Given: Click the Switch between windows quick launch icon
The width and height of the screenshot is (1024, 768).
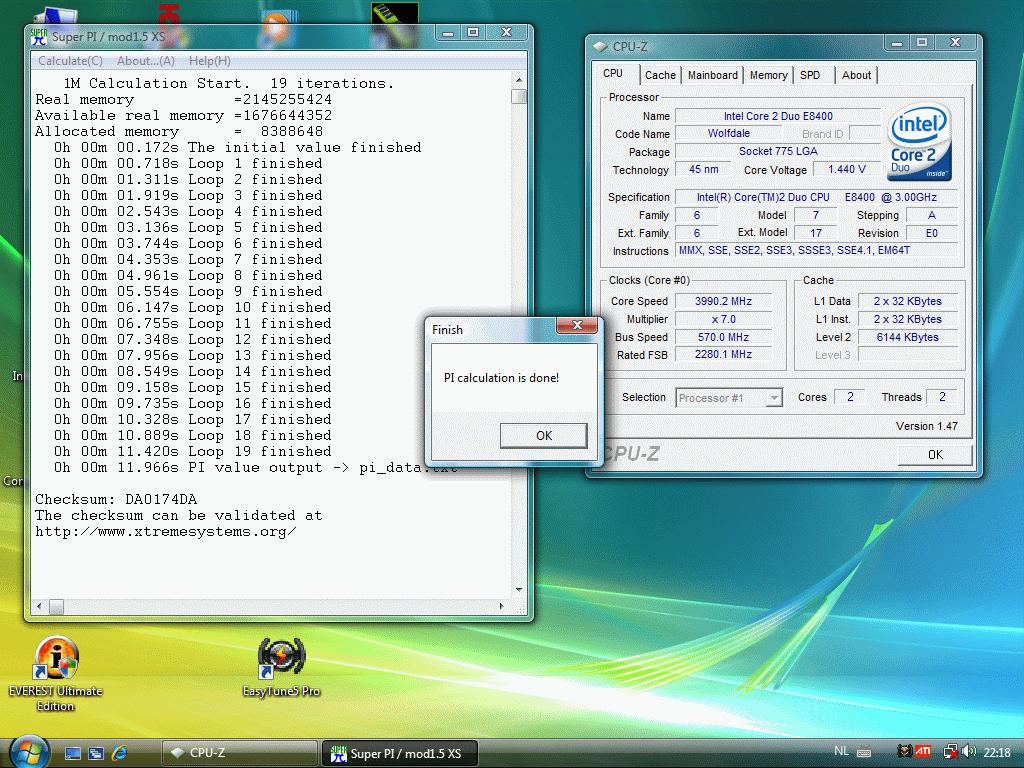Looking at the screenshot, I should pyautogui.click(x=96, y=753).
